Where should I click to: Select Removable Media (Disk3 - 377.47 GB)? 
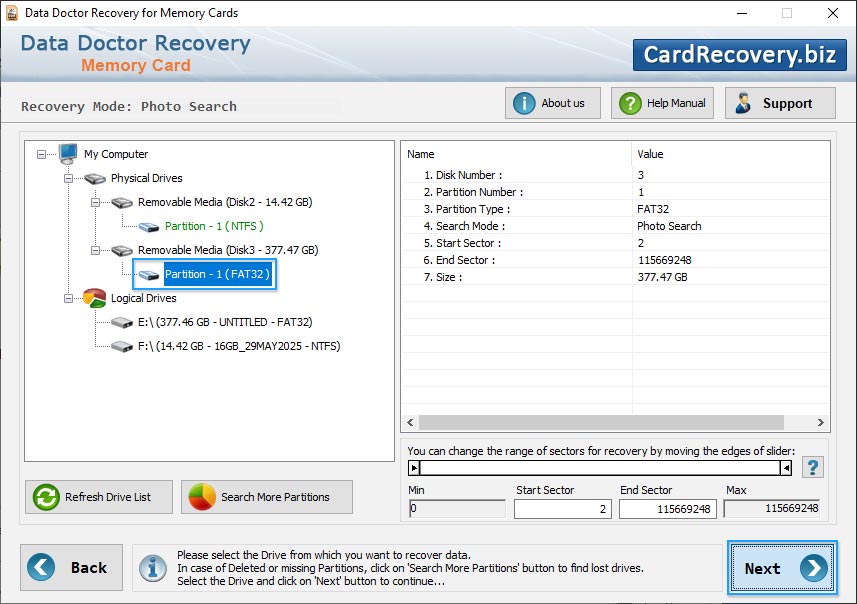pos(228,250)
